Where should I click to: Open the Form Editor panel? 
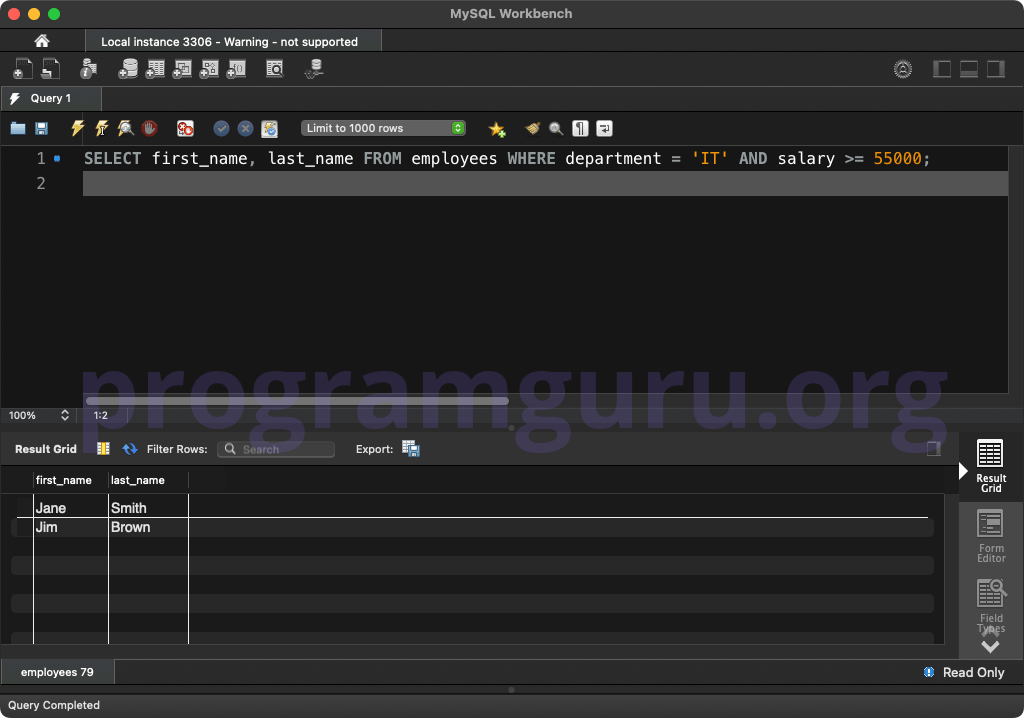point(991,536)
